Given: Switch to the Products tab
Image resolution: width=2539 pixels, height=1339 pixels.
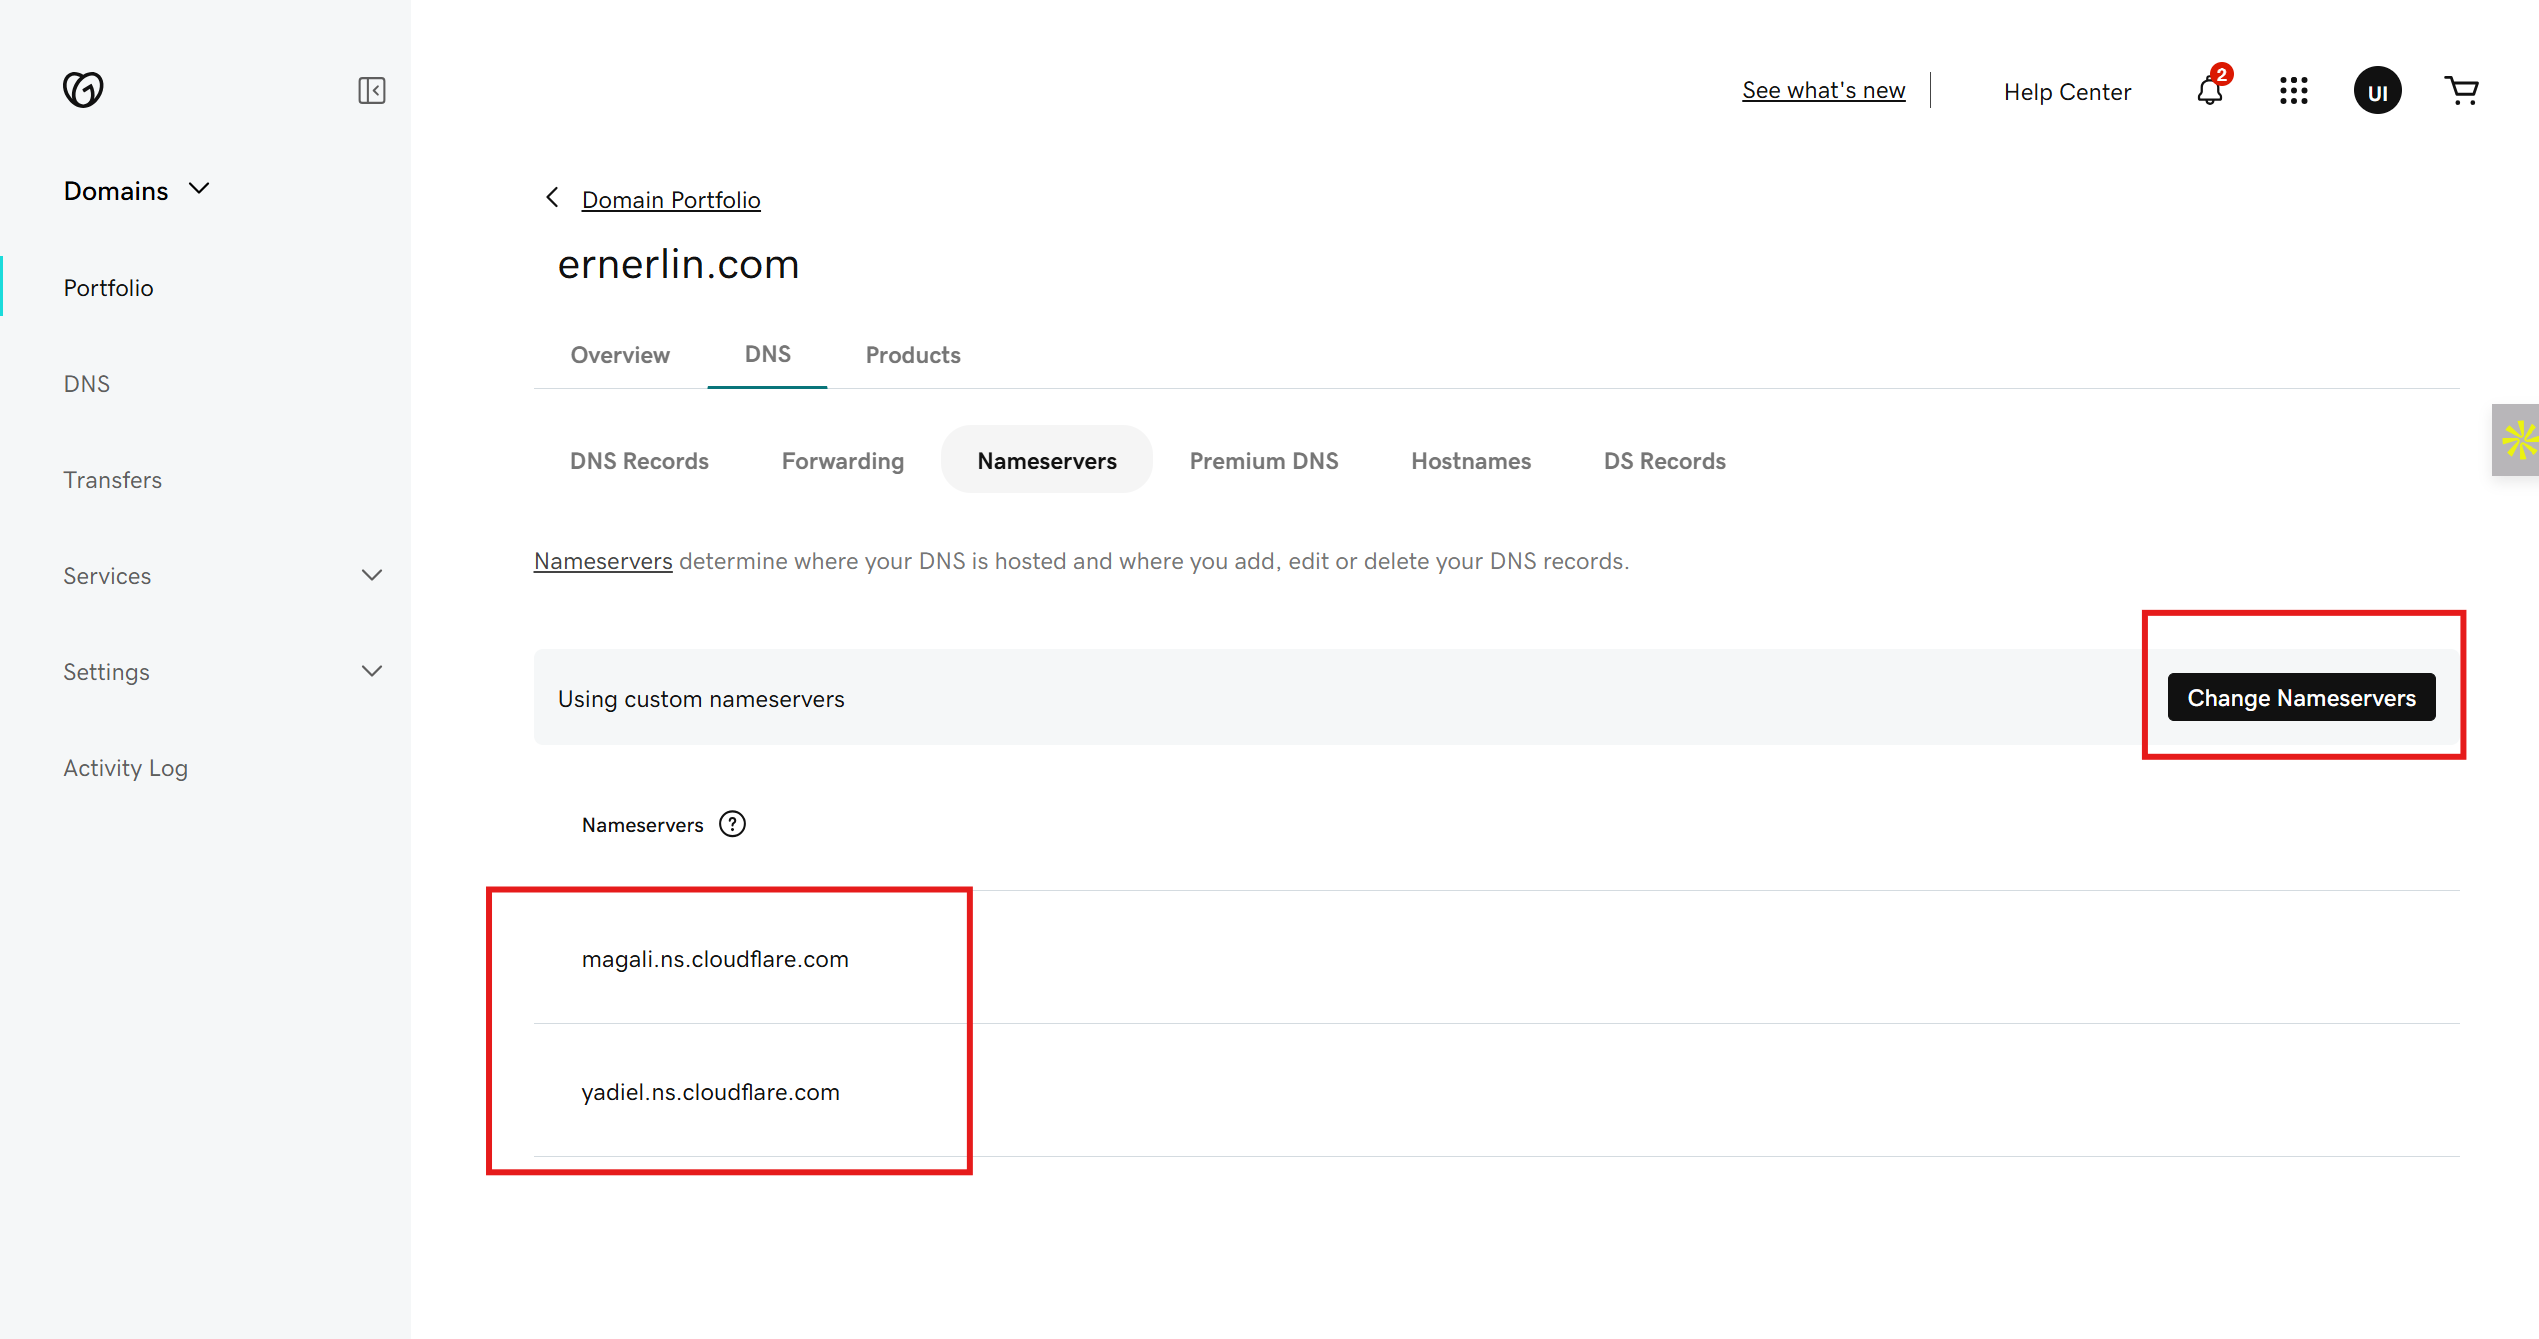Looking at the screenshot, I should click(x=912, y=355).
